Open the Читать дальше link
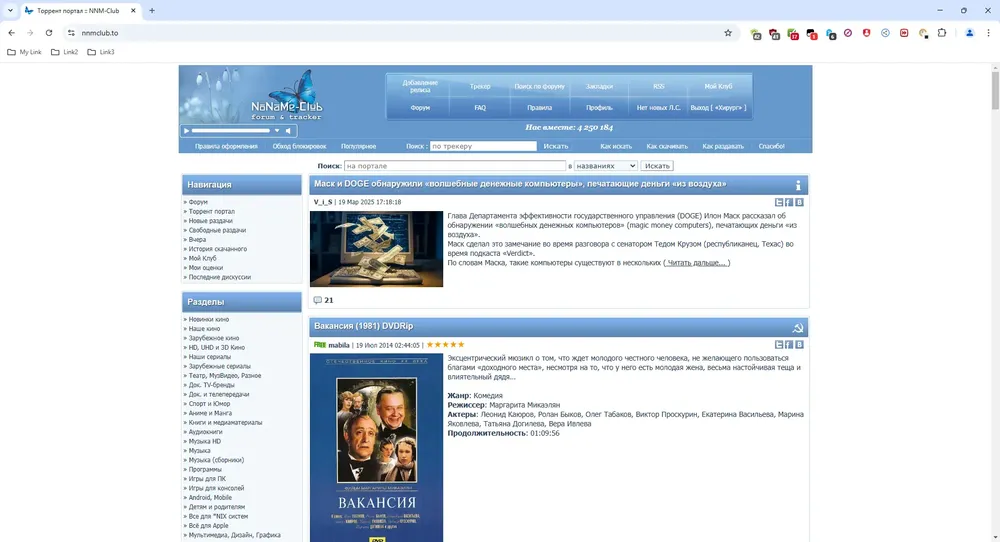This screenshot has height=542, width=1000. (x=696, y=263)
